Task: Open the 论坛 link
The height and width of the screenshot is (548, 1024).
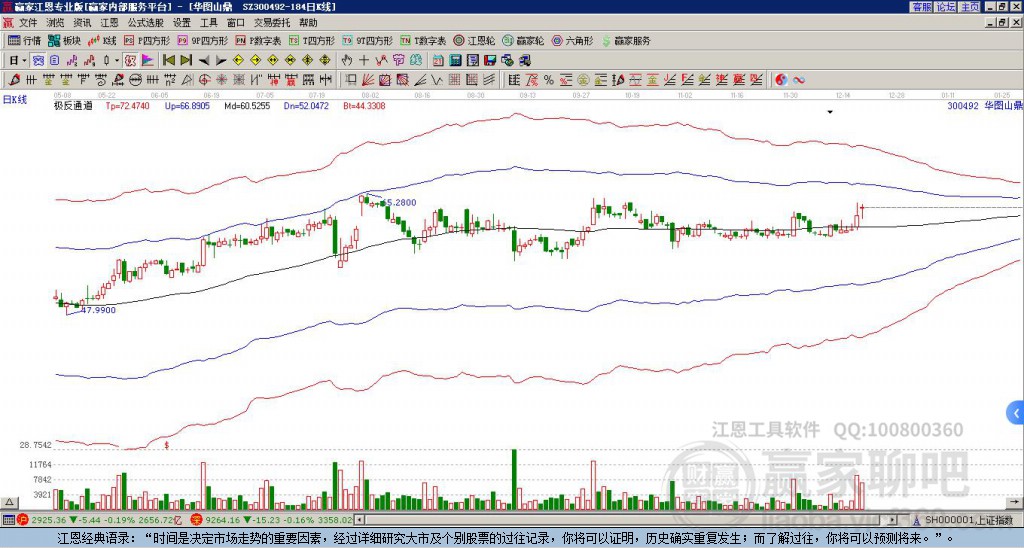Action: [946, 6]
